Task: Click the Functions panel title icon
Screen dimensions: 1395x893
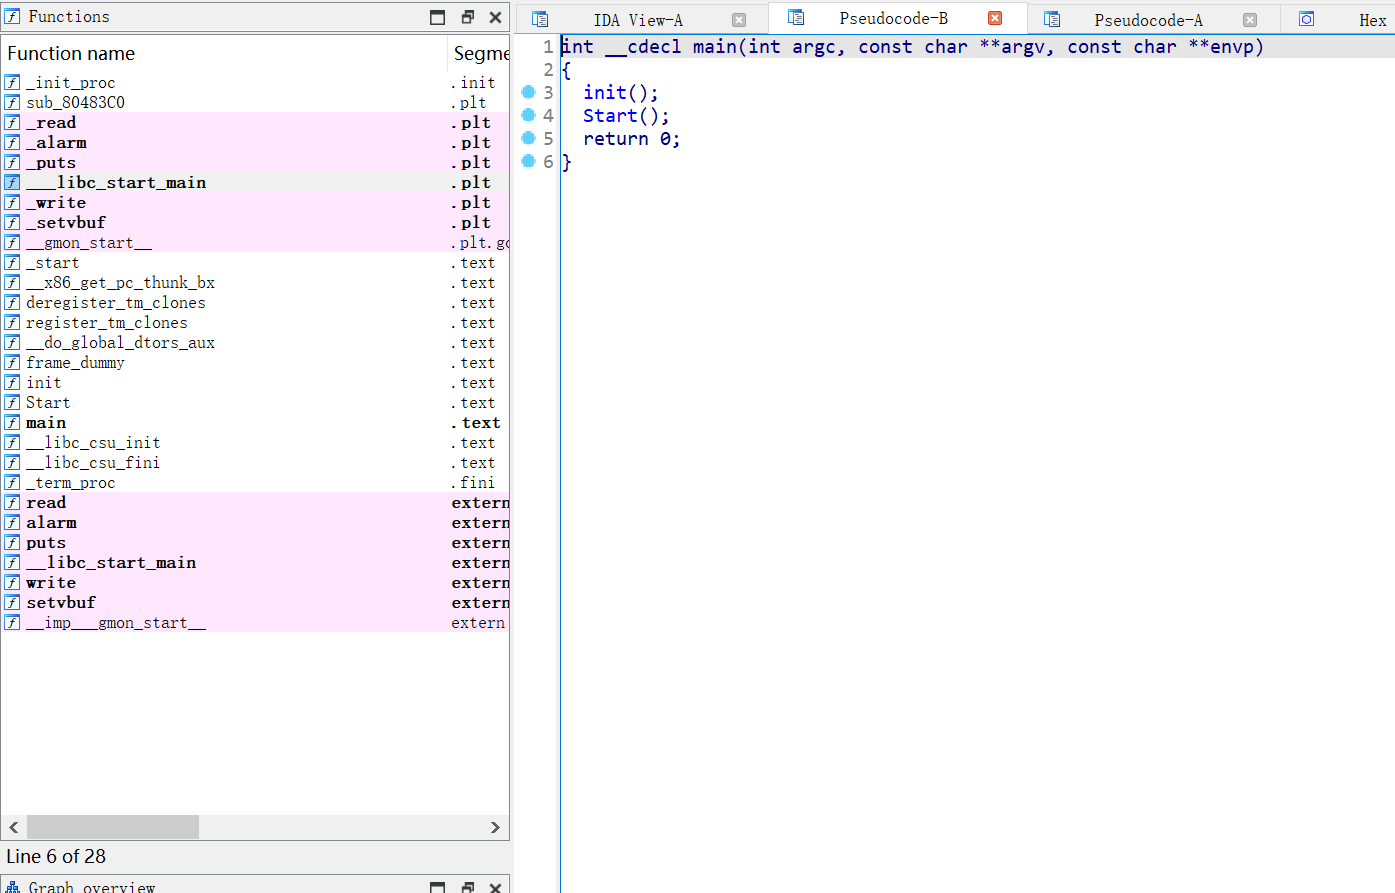Action: pyautogui.click(x=12, y=17)
